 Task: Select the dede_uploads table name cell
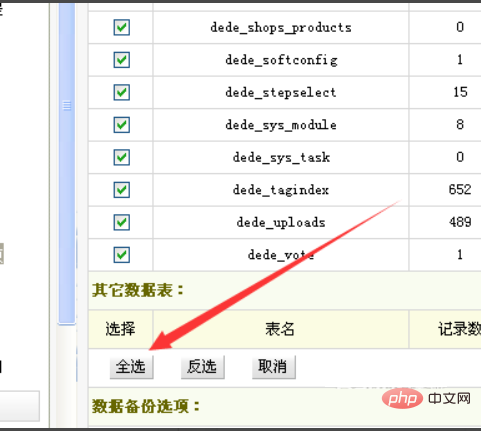[x=281, y=222]
